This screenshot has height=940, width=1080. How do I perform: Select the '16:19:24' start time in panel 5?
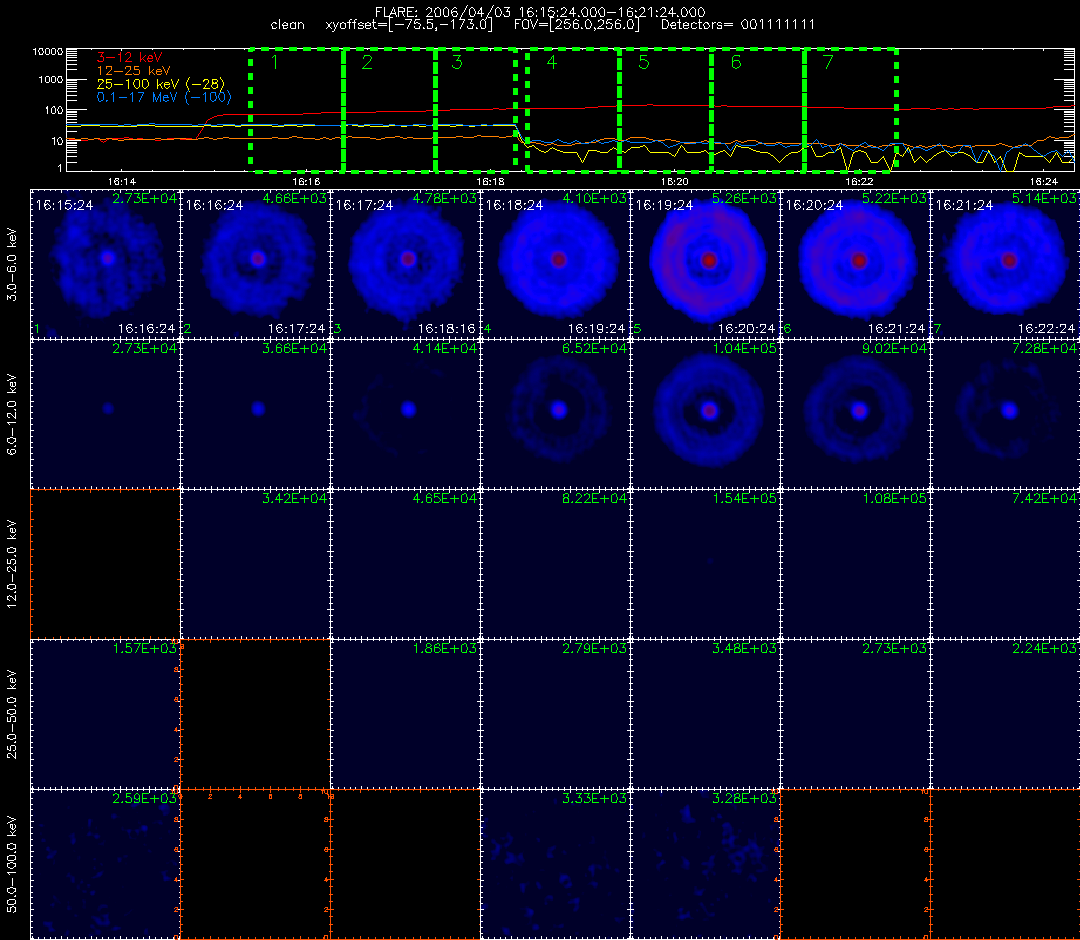click(664, 205)
